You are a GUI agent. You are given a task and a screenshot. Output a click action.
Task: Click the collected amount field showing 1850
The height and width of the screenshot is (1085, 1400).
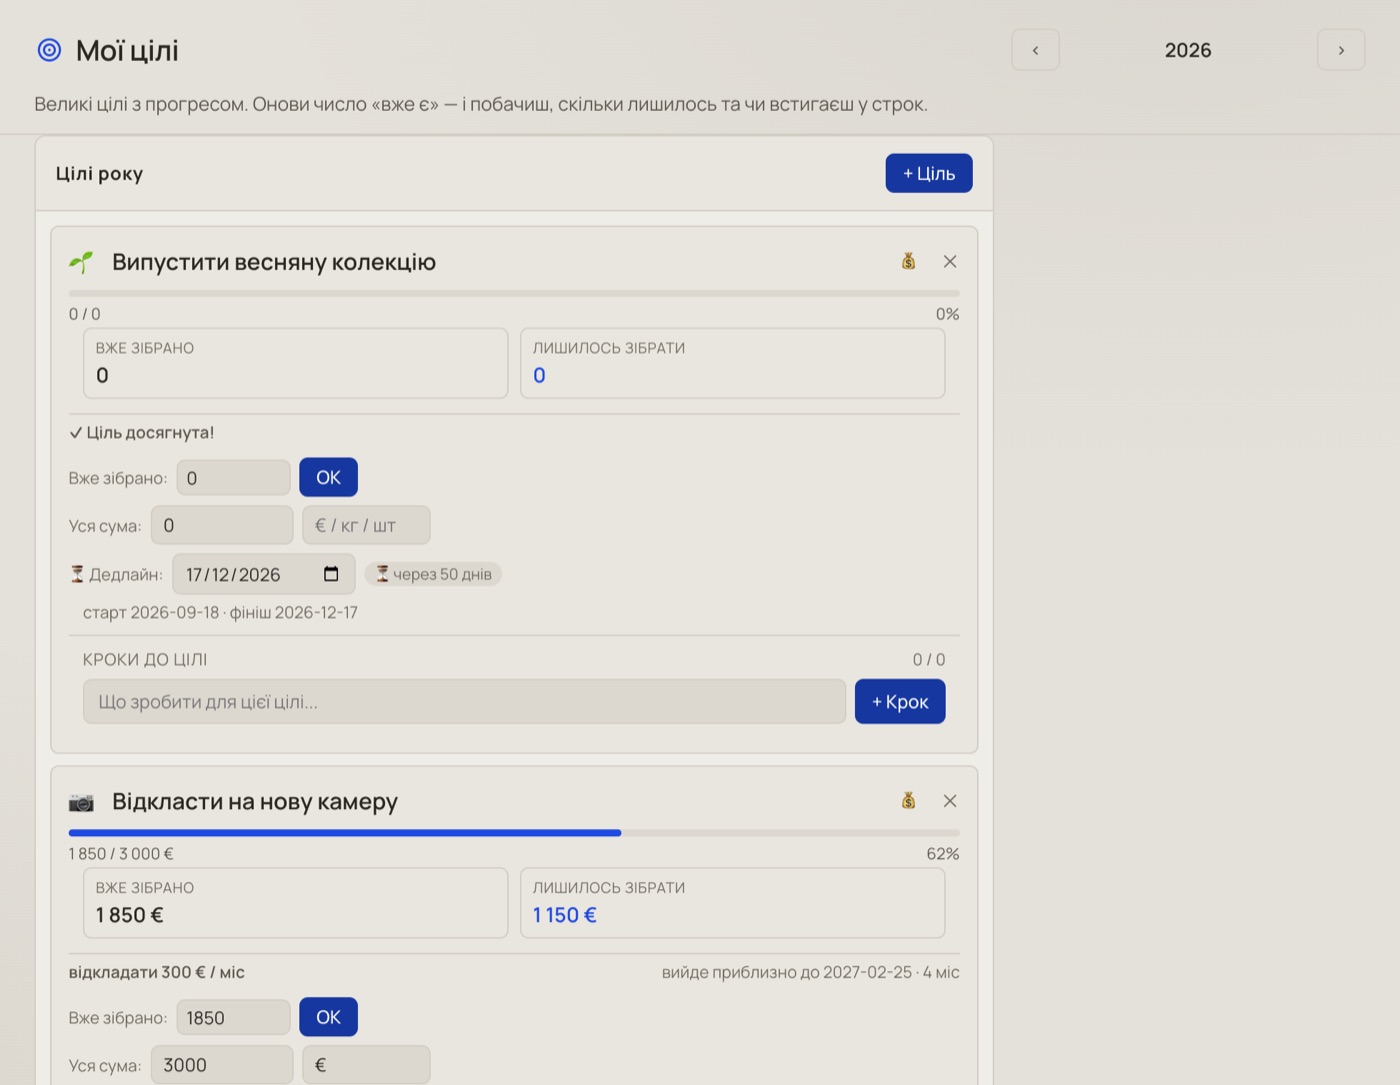pos(234,1017)
